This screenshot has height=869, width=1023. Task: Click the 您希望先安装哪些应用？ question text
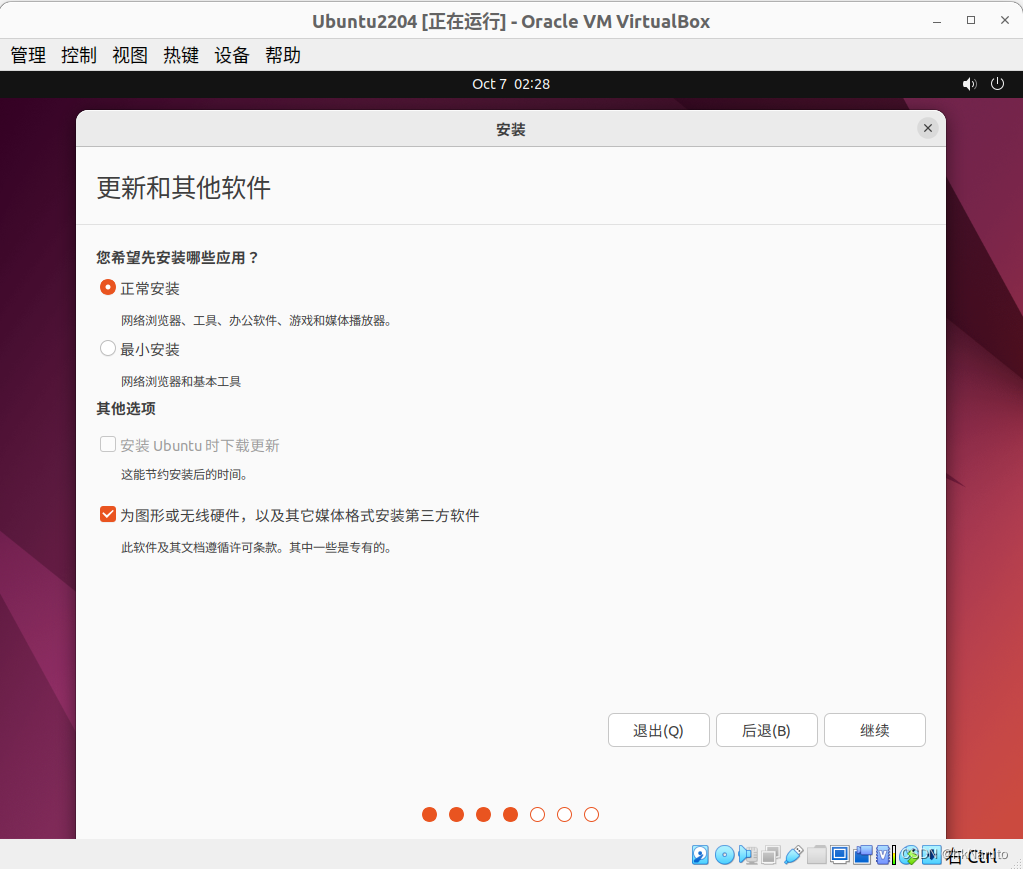point(177,258)
